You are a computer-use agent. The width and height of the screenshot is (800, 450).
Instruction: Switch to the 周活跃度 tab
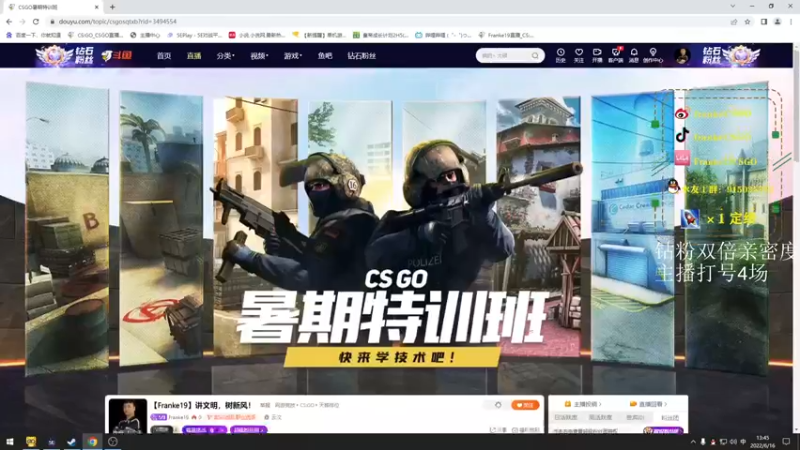coord(600,417)
